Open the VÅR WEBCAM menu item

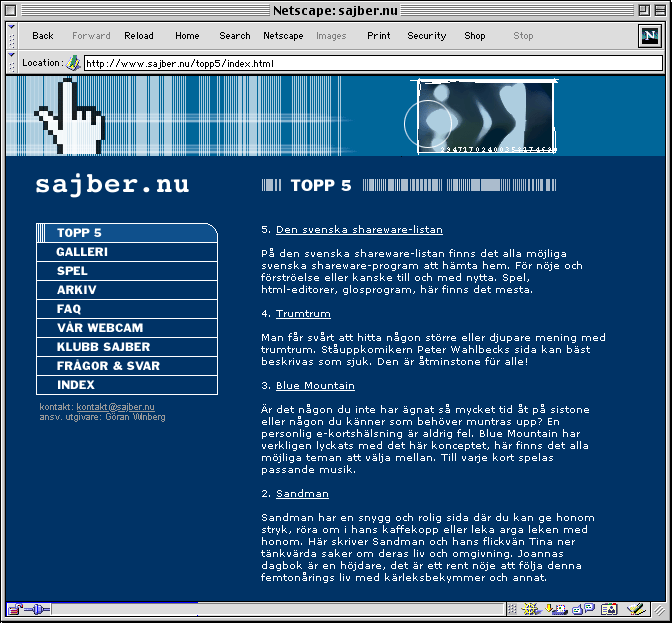100,328
